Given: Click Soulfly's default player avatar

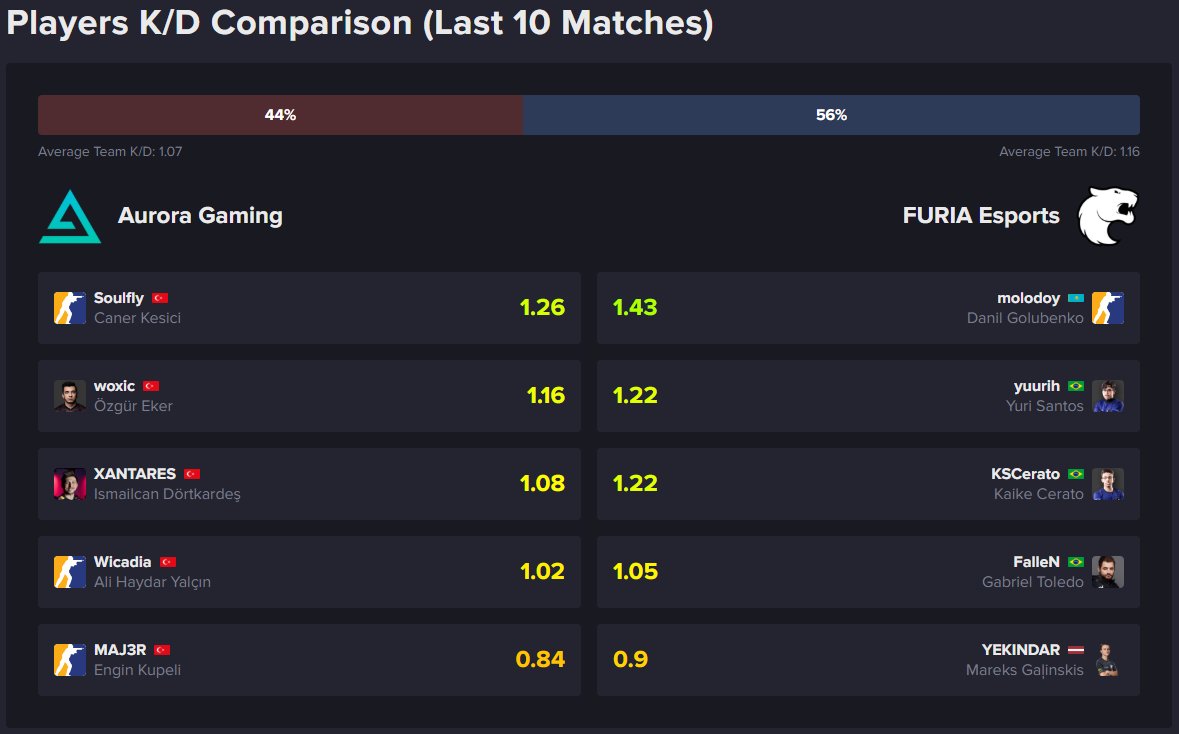Looking at the screenshot, I should [x=70, y=308].
